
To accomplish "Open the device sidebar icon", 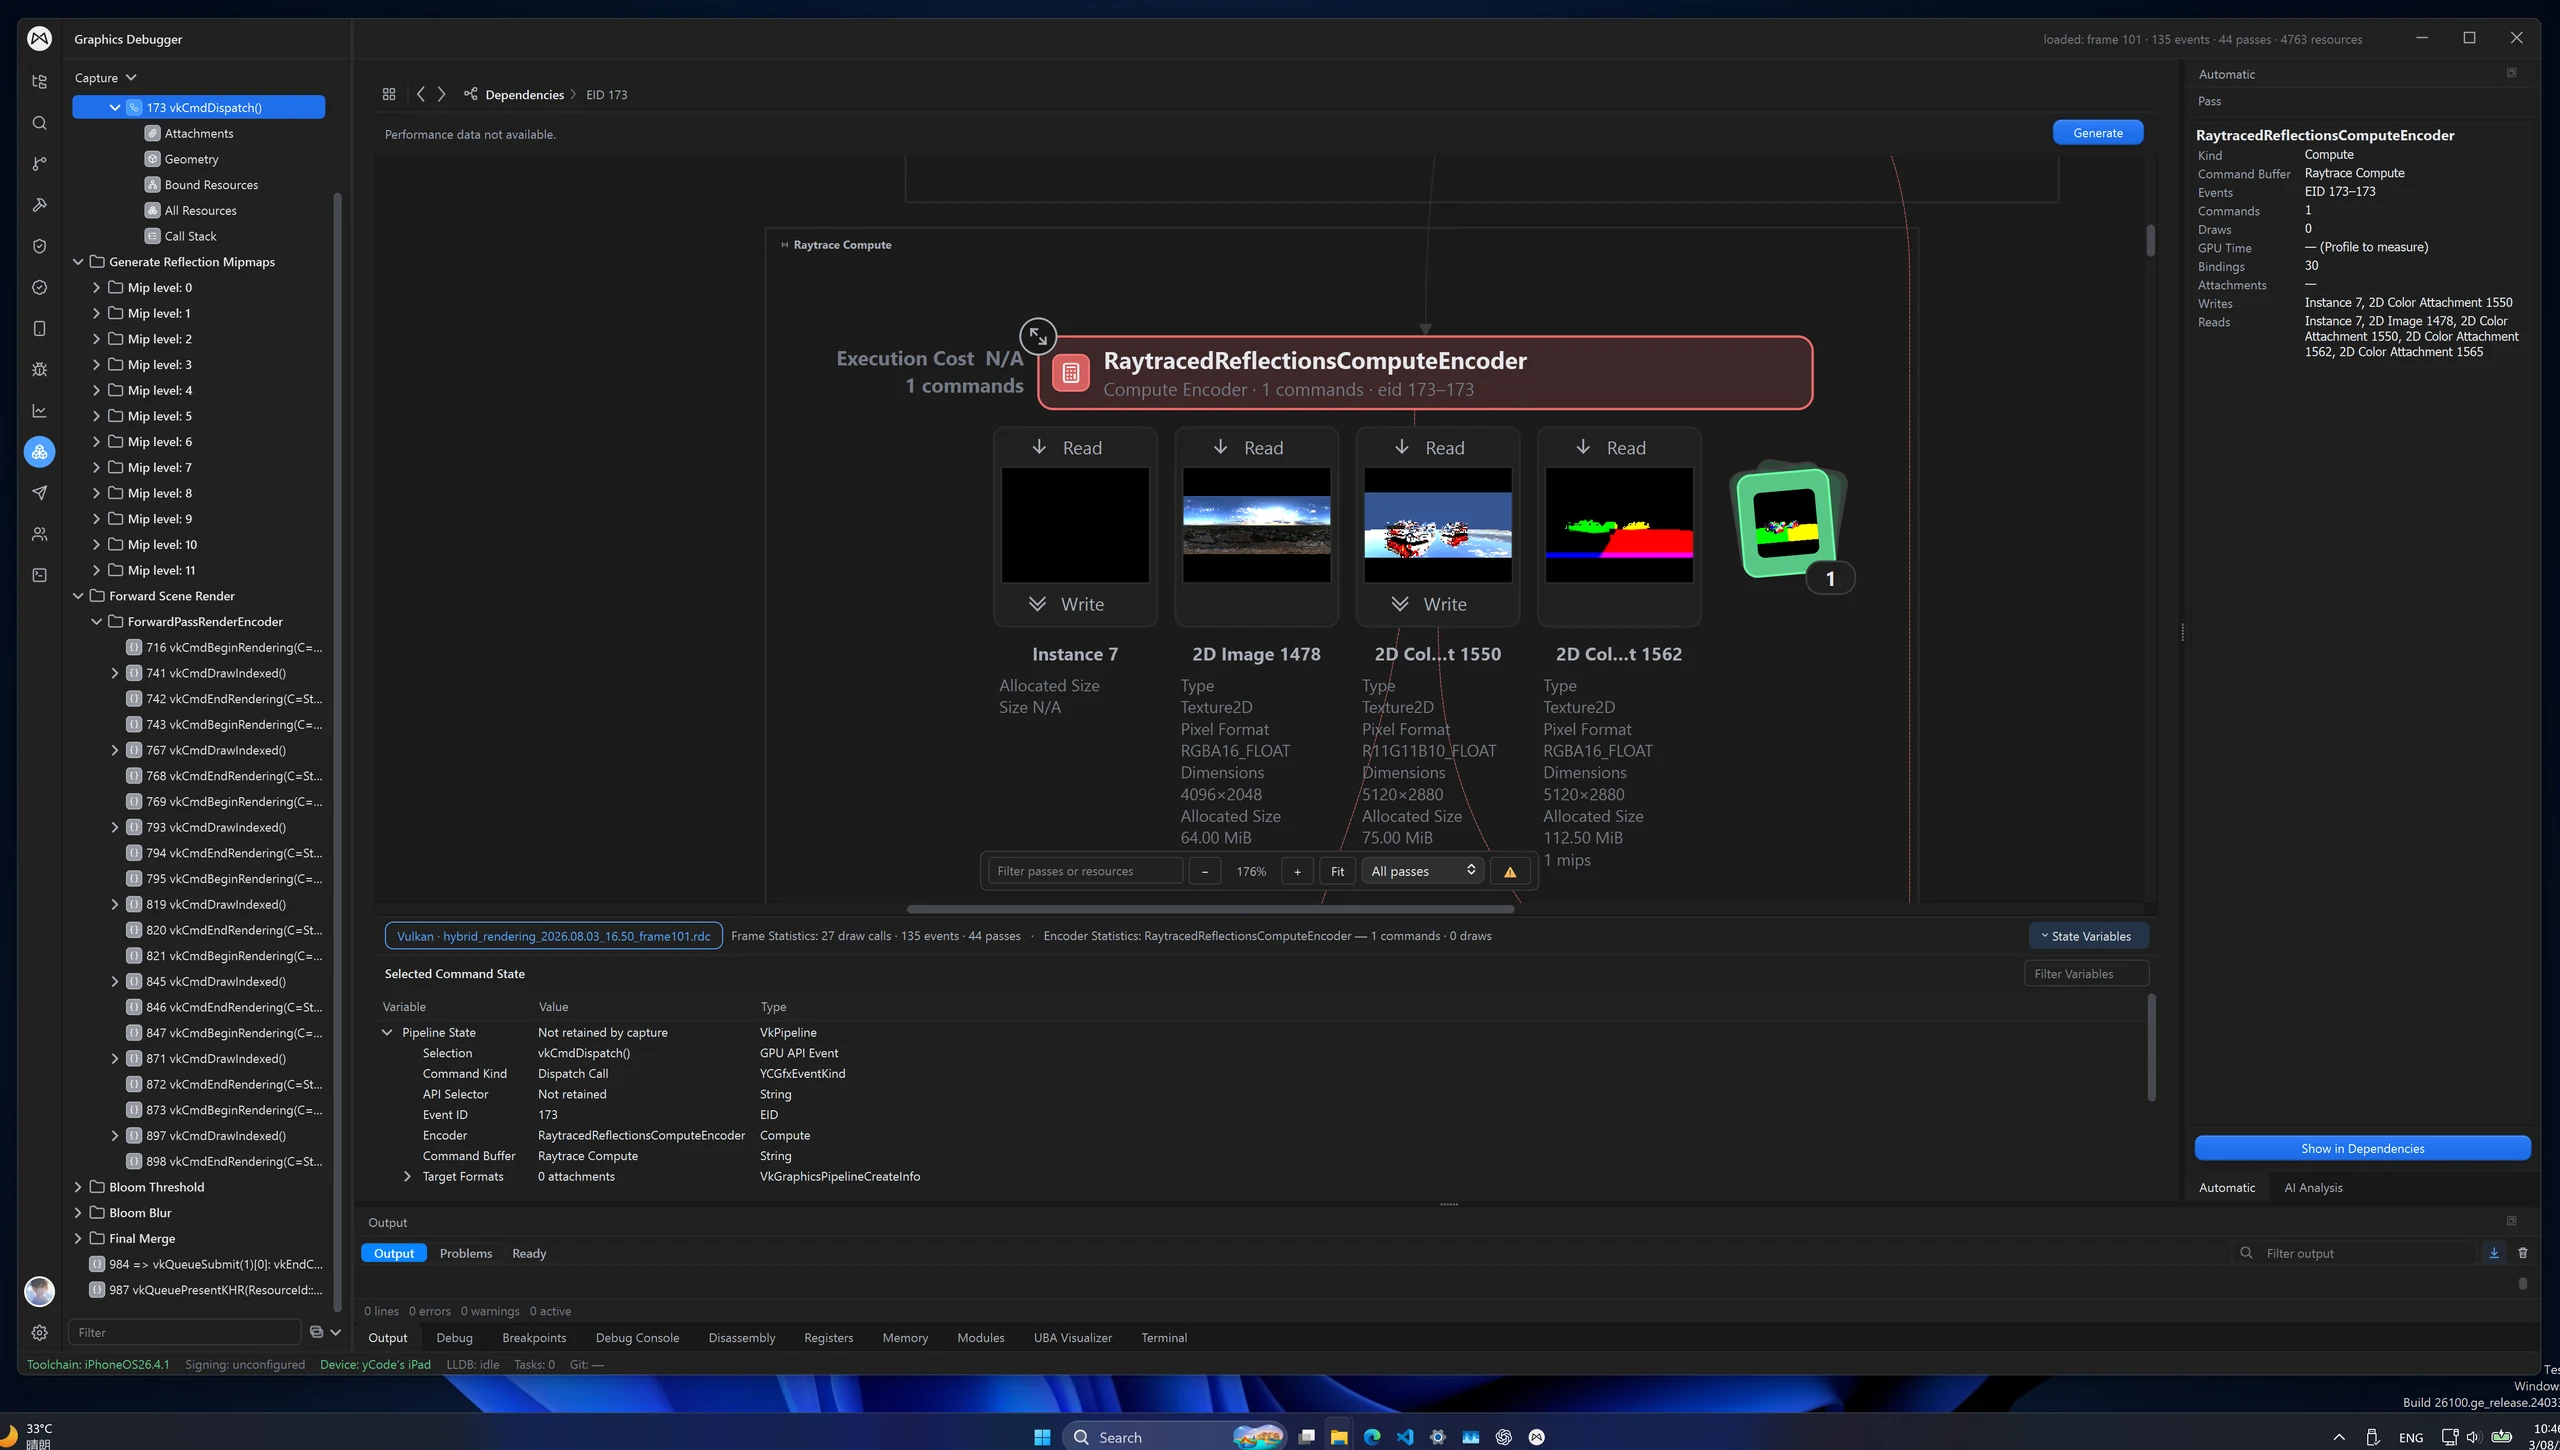I will [39, 328].
